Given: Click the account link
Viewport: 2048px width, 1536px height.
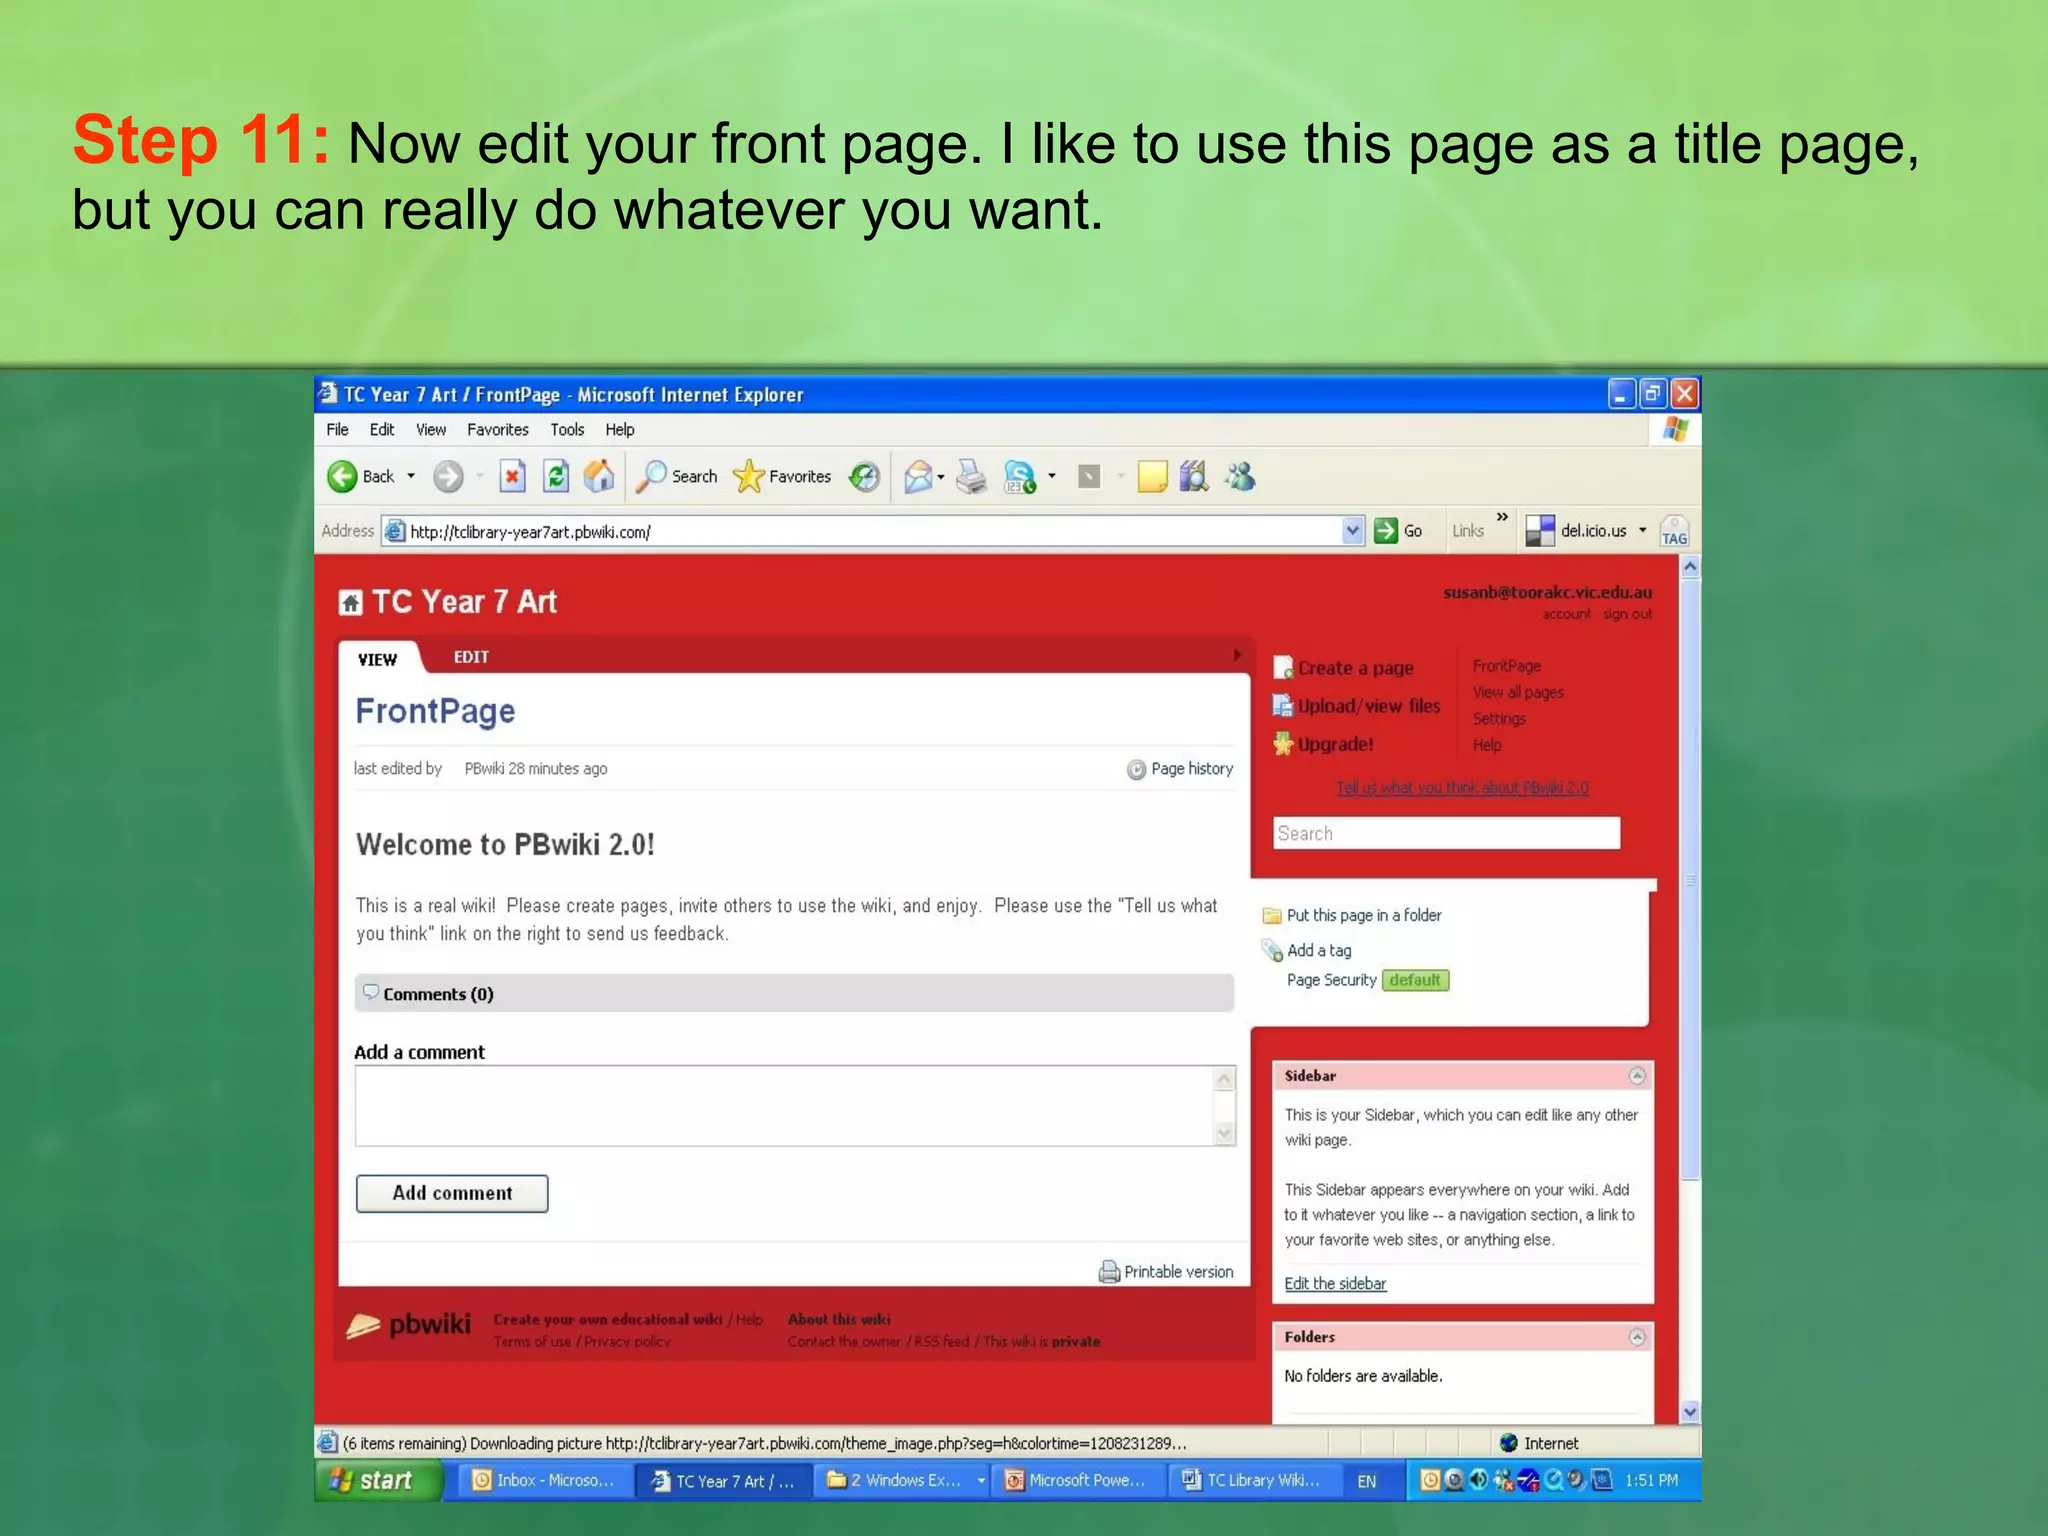Looking at the screenshot, I should [x=1566, y=614].
